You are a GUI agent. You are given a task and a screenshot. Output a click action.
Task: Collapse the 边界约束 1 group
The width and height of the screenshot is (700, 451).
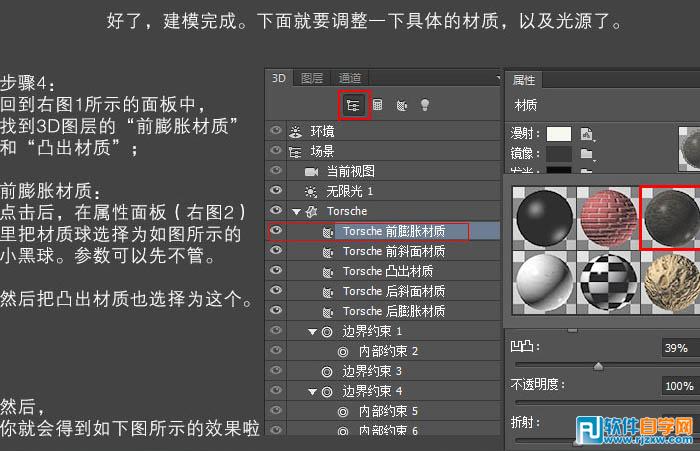point(312,332)
